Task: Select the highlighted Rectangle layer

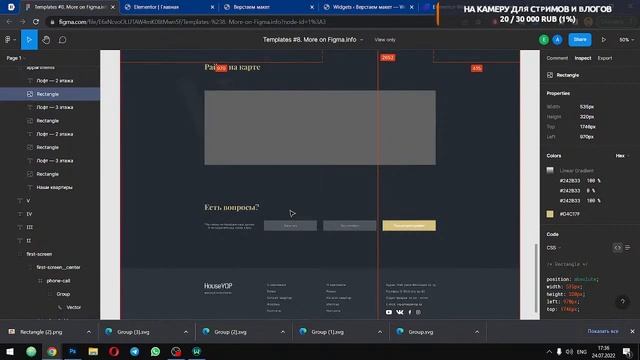Action: click(x=50, y=94)
